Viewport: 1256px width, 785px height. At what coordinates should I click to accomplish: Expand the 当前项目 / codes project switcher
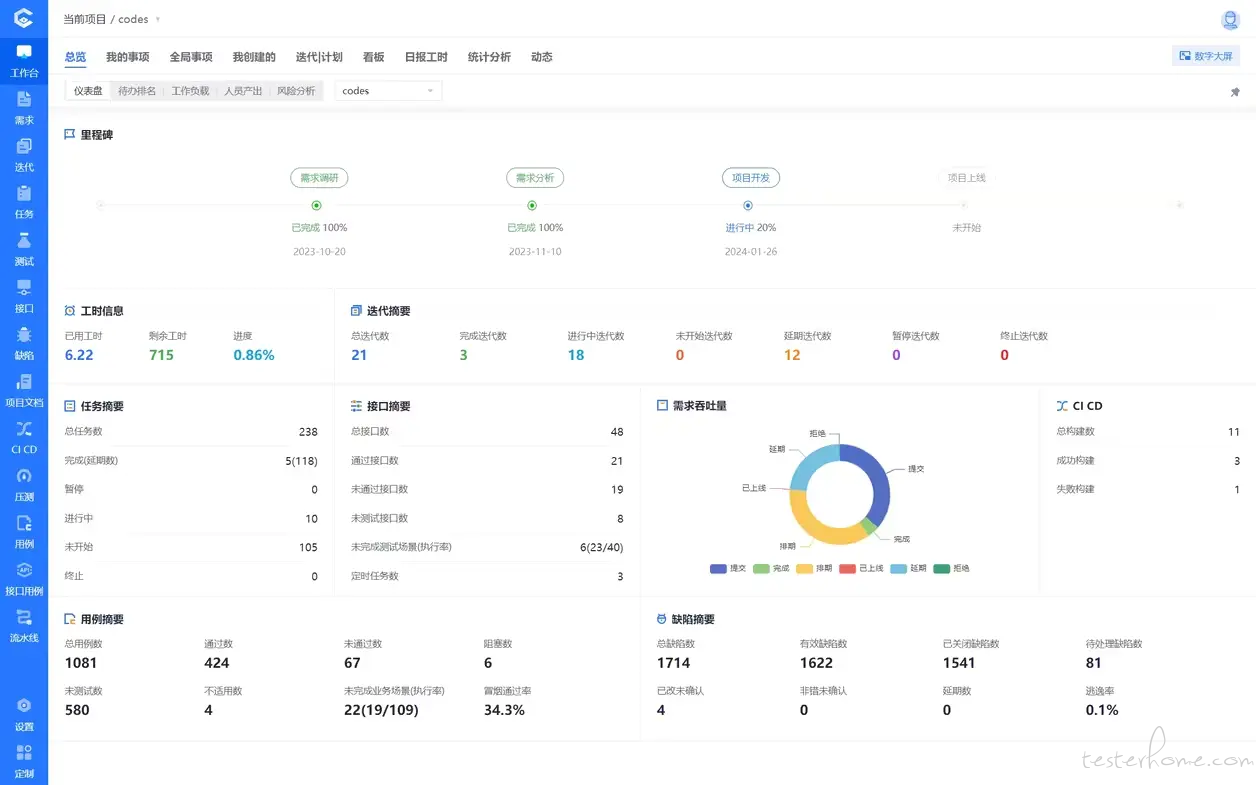point(111,19)
